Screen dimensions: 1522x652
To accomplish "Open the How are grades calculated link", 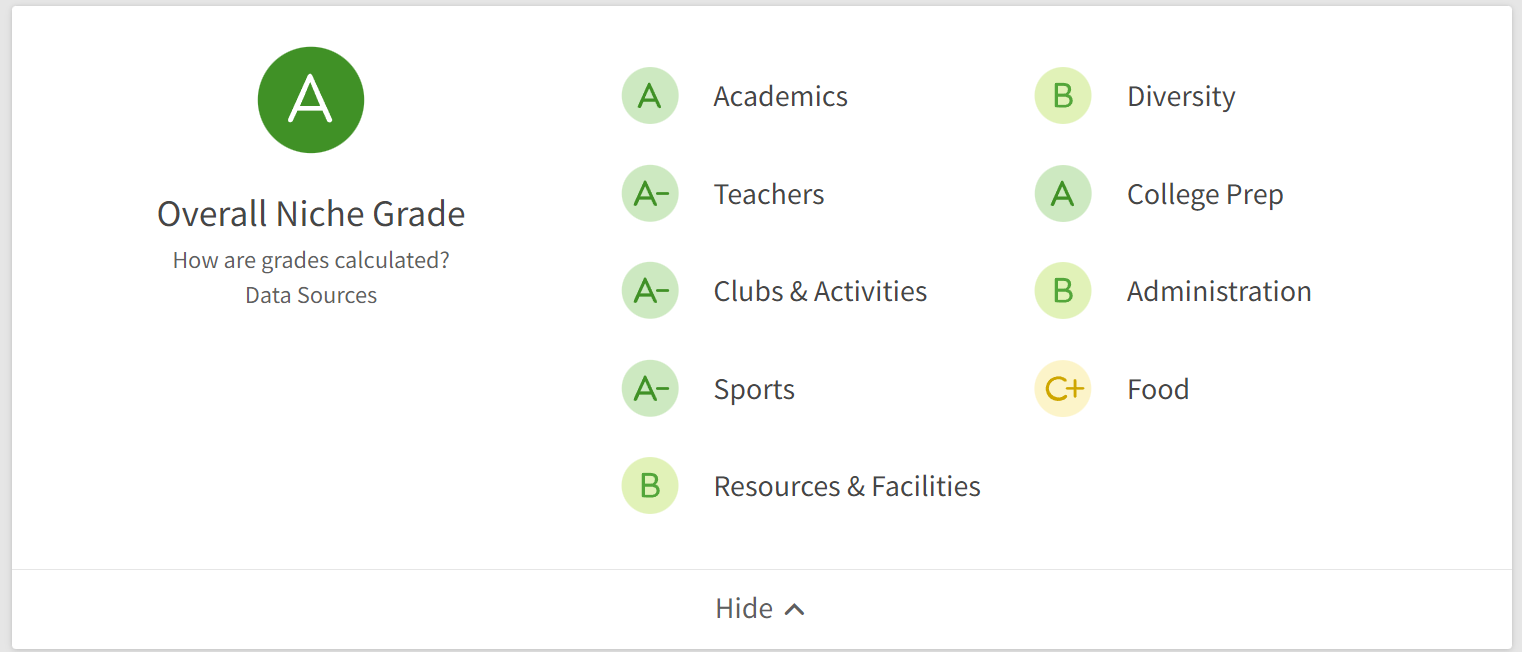I will pos(311,259).
